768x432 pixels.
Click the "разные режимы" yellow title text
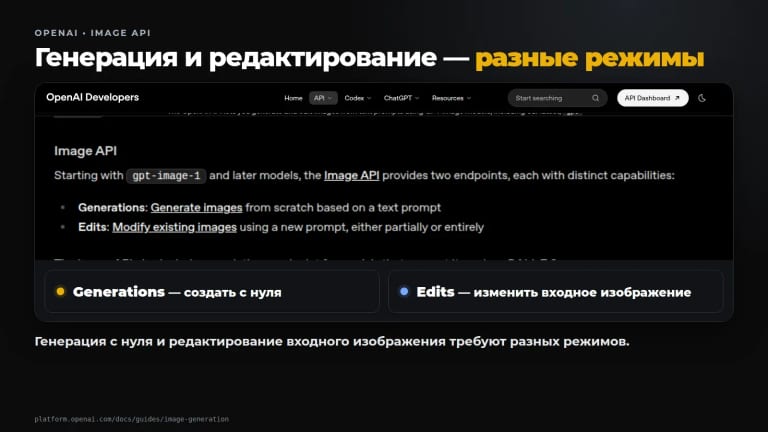click(590, 58)
